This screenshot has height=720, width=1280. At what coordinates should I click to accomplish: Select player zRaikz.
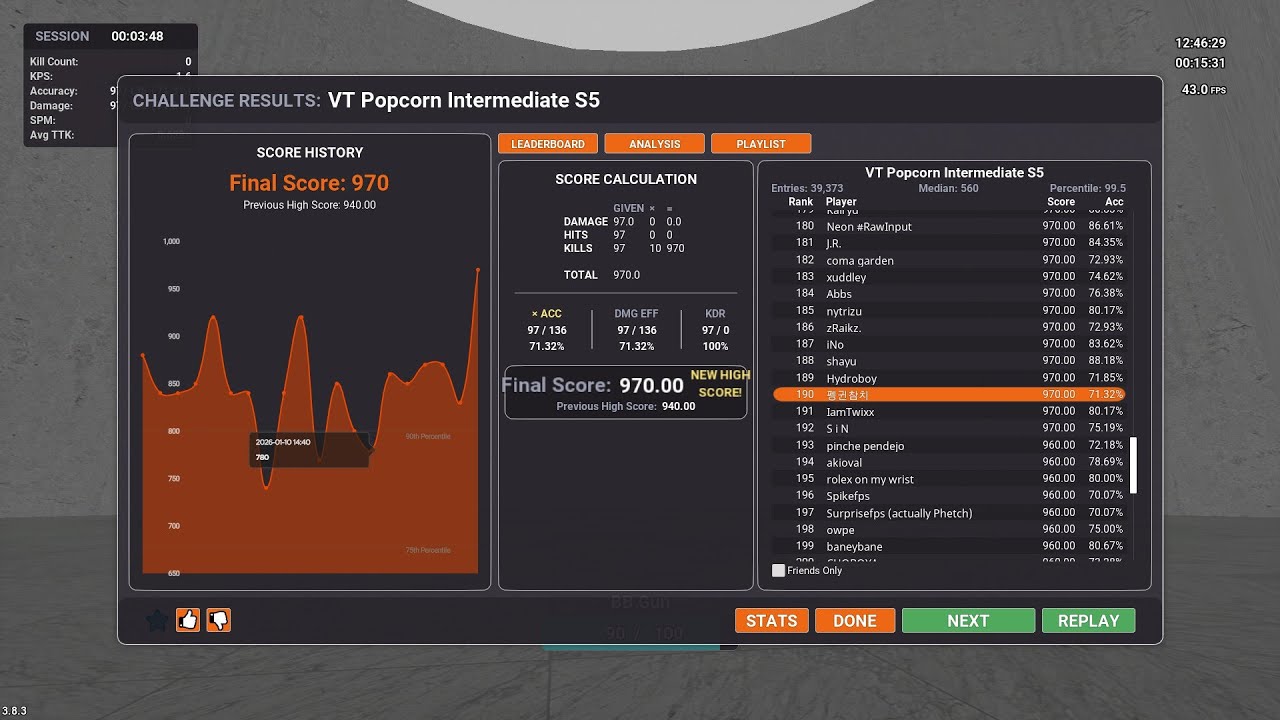[949, 327]
